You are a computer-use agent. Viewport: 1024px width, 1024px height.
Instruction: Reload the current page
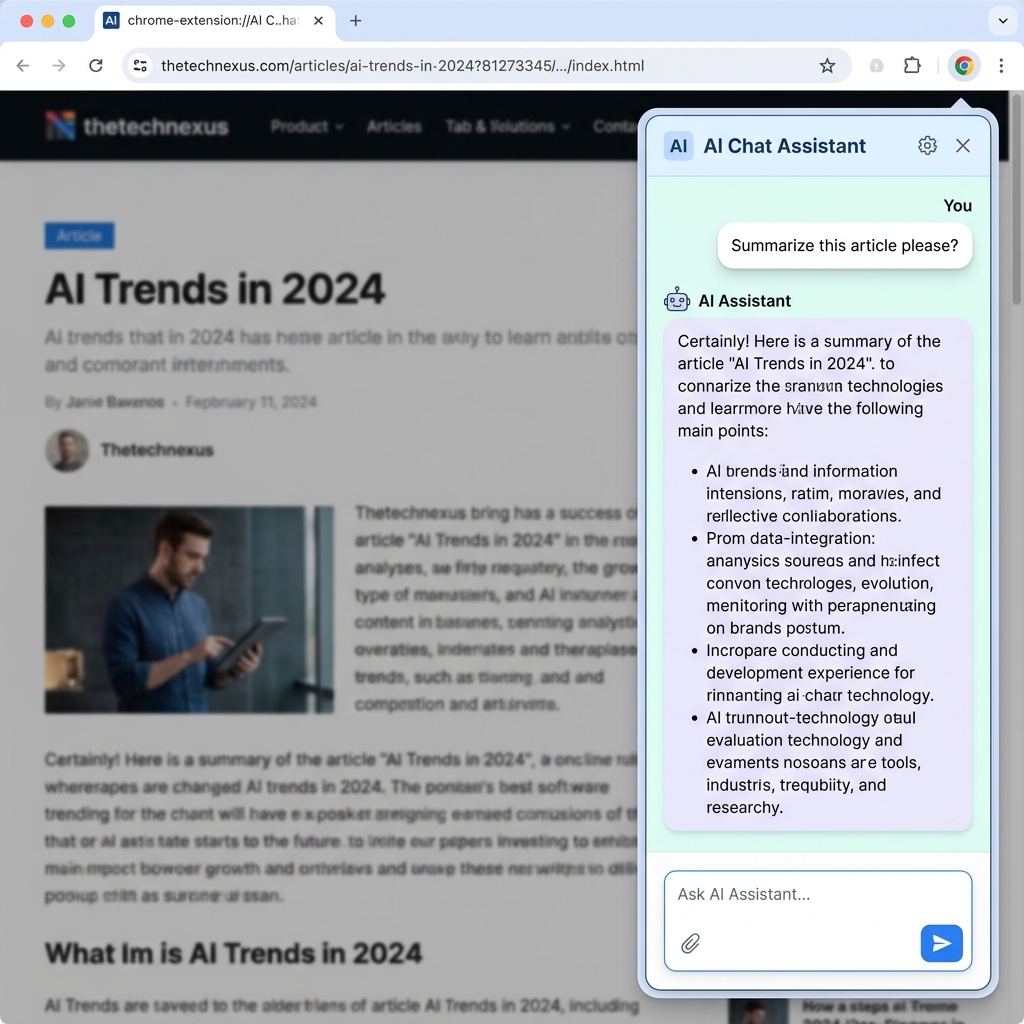(x=96, y=65)
